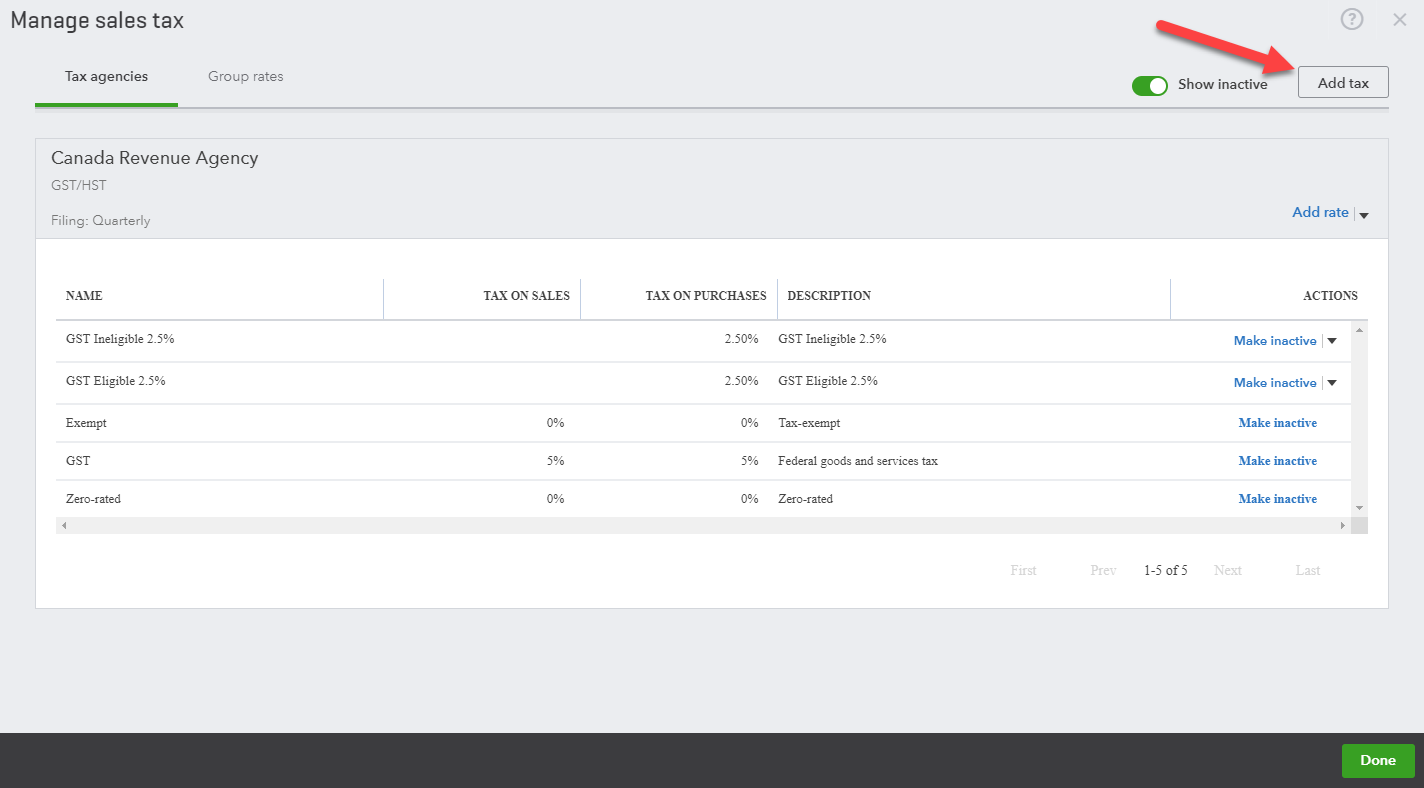
Task: Select the Tax agencies tab
Action: click(105, 76)
